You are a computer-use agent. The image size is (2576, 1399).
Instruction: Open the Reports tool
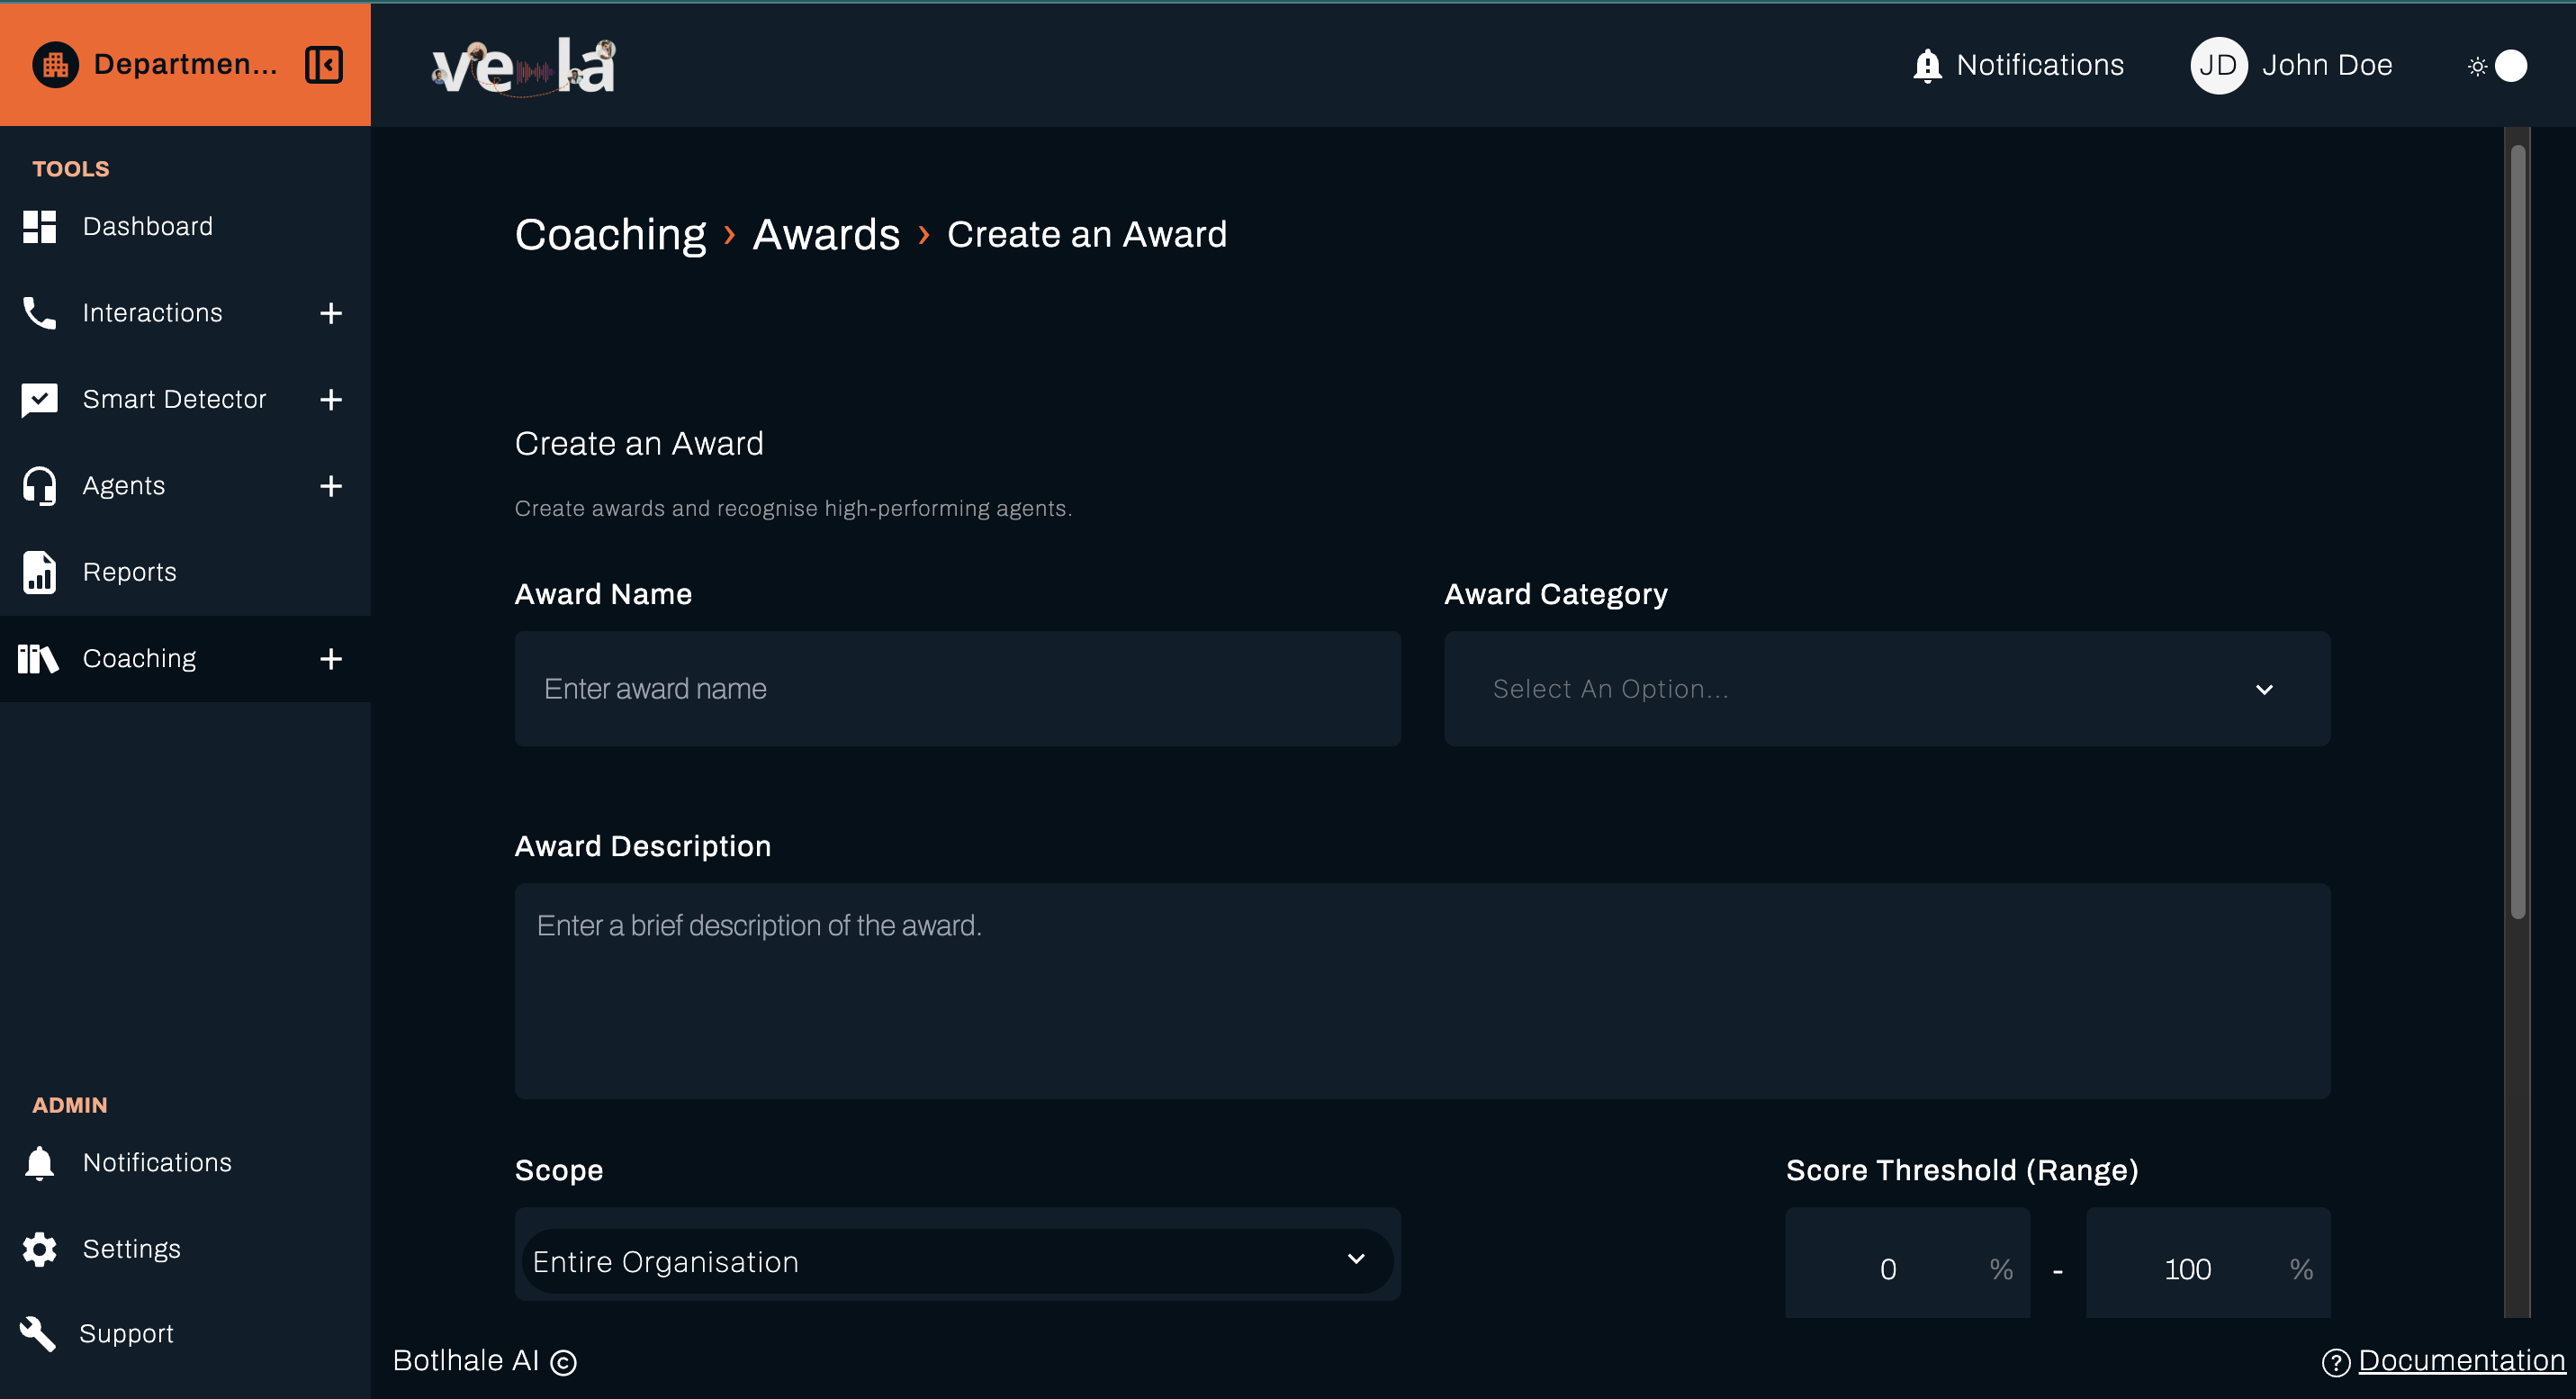click(129, 571)
